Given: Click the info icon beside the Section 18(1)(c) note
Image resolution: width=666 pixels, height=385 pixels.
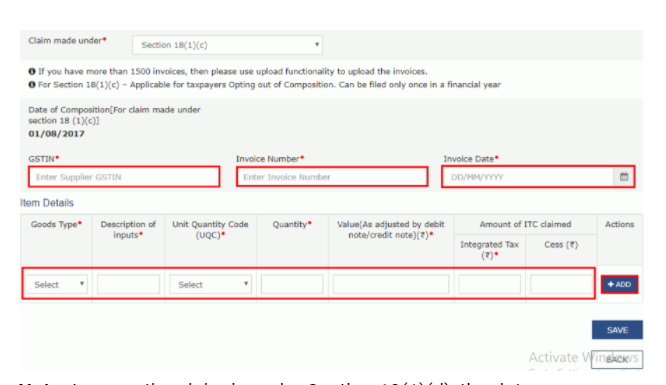Looking at the screenshot, I should (x=32, y=85).
